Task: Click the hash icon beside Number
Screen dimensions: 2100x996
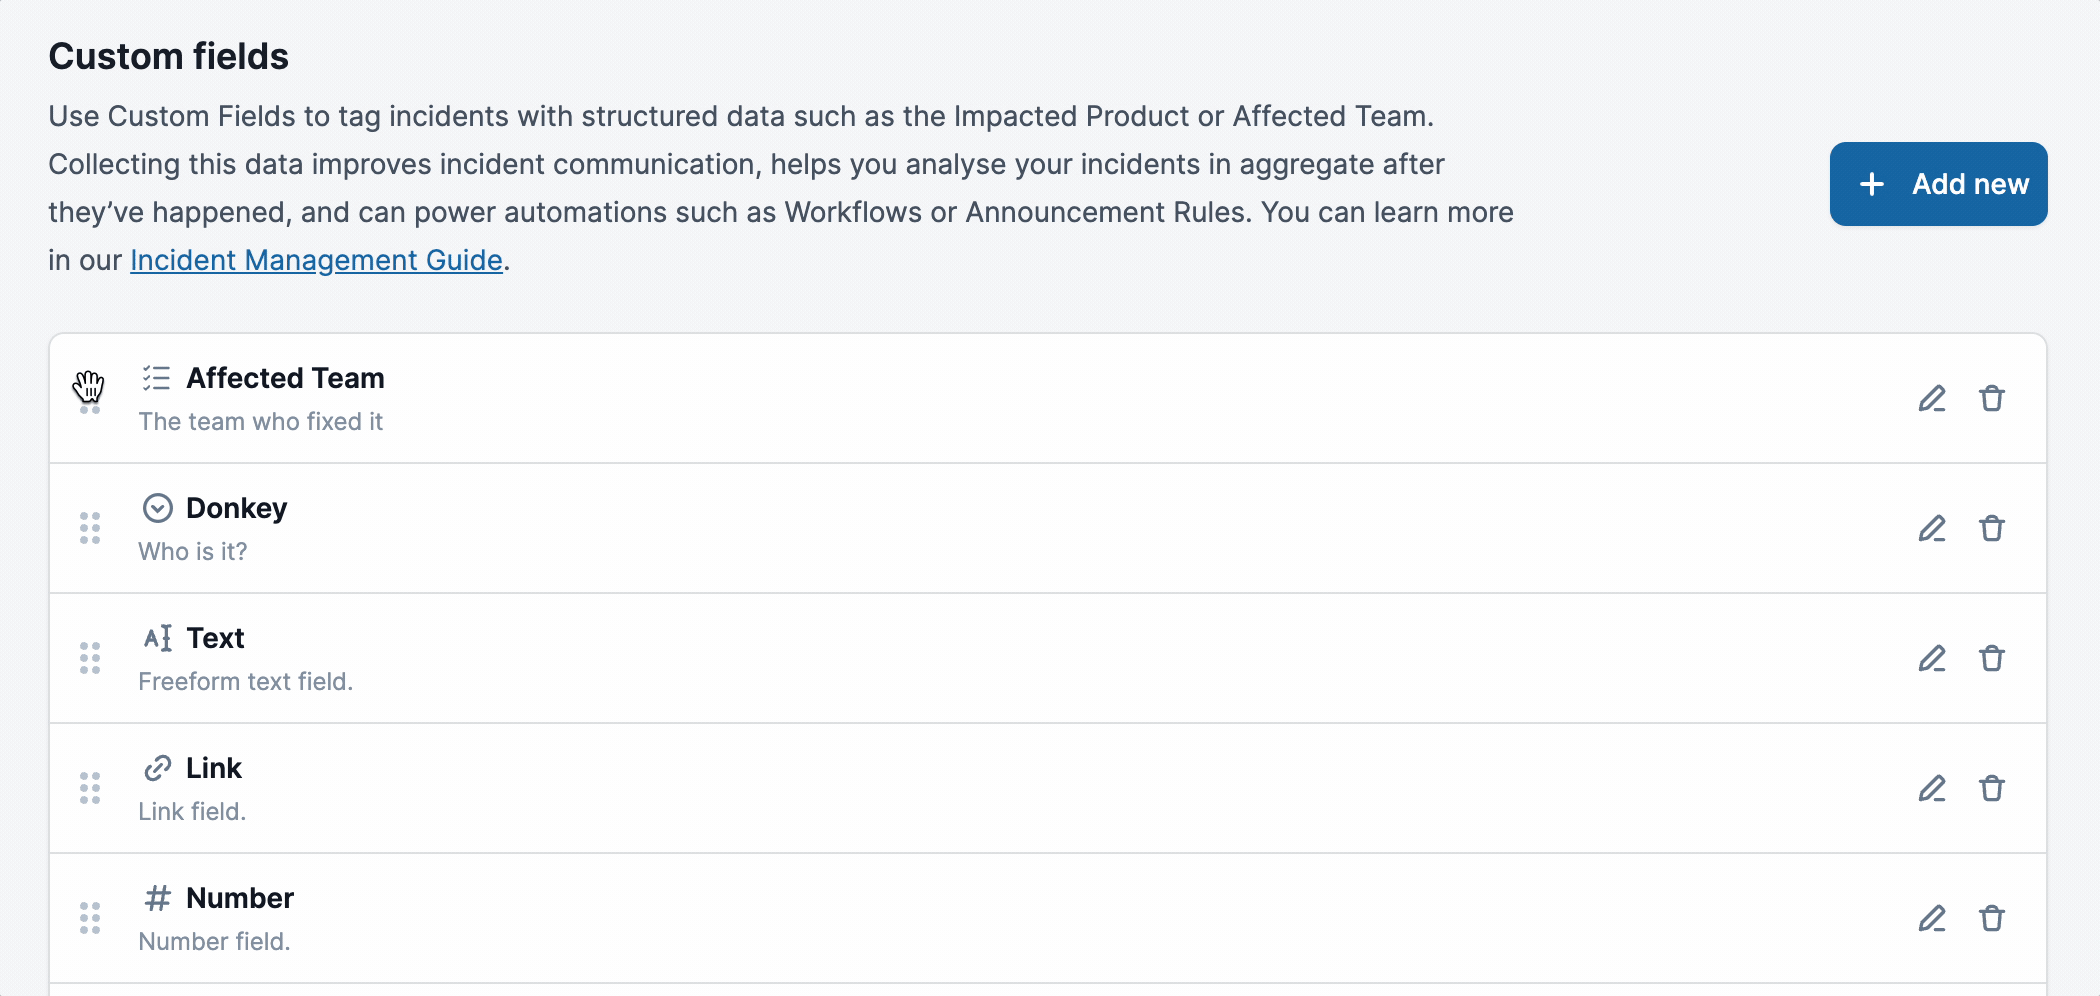Action: tap(157, 898)
